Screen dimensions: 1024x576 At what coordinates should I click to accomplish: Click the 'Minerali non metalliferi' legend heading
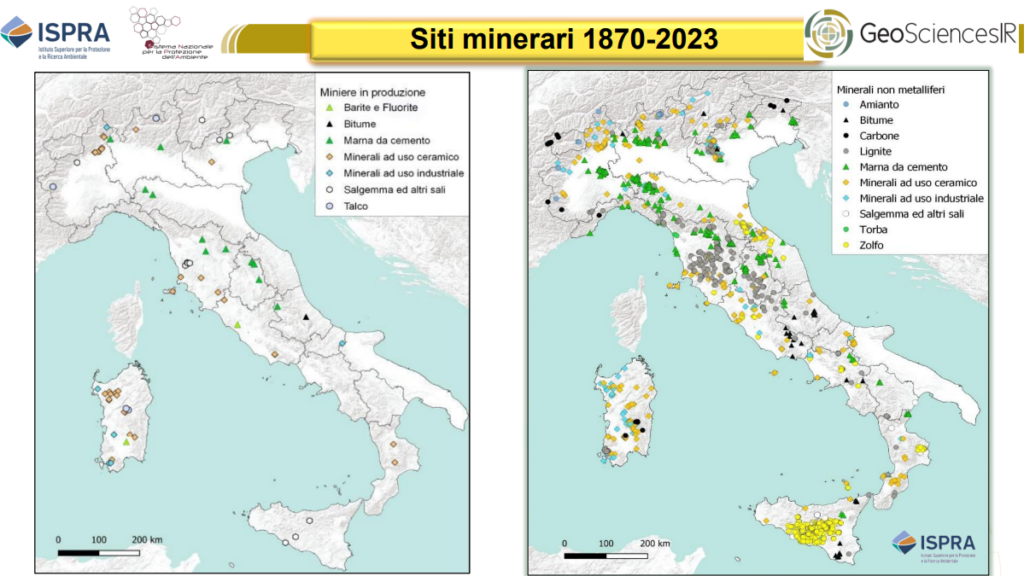889,89
